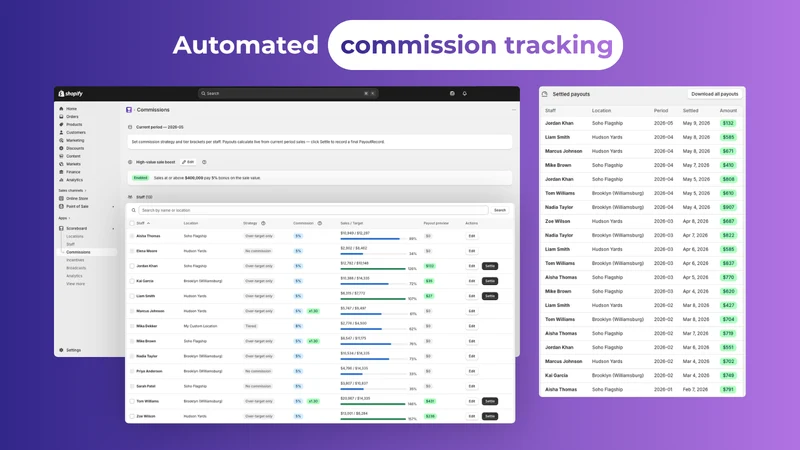Settle payout for Tom Williams
This screenshot has height=450, width=800.
[490, 401]
